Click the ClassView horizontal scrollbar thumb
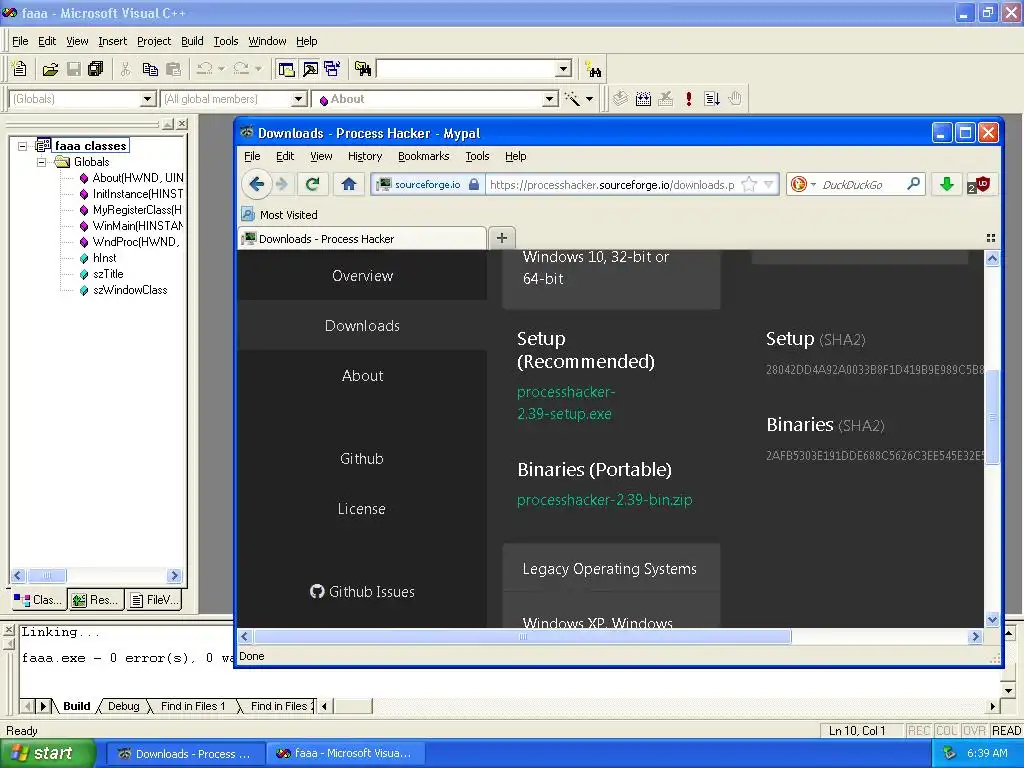The width and height of the screenshot is (1024, 768). [46, 575]
